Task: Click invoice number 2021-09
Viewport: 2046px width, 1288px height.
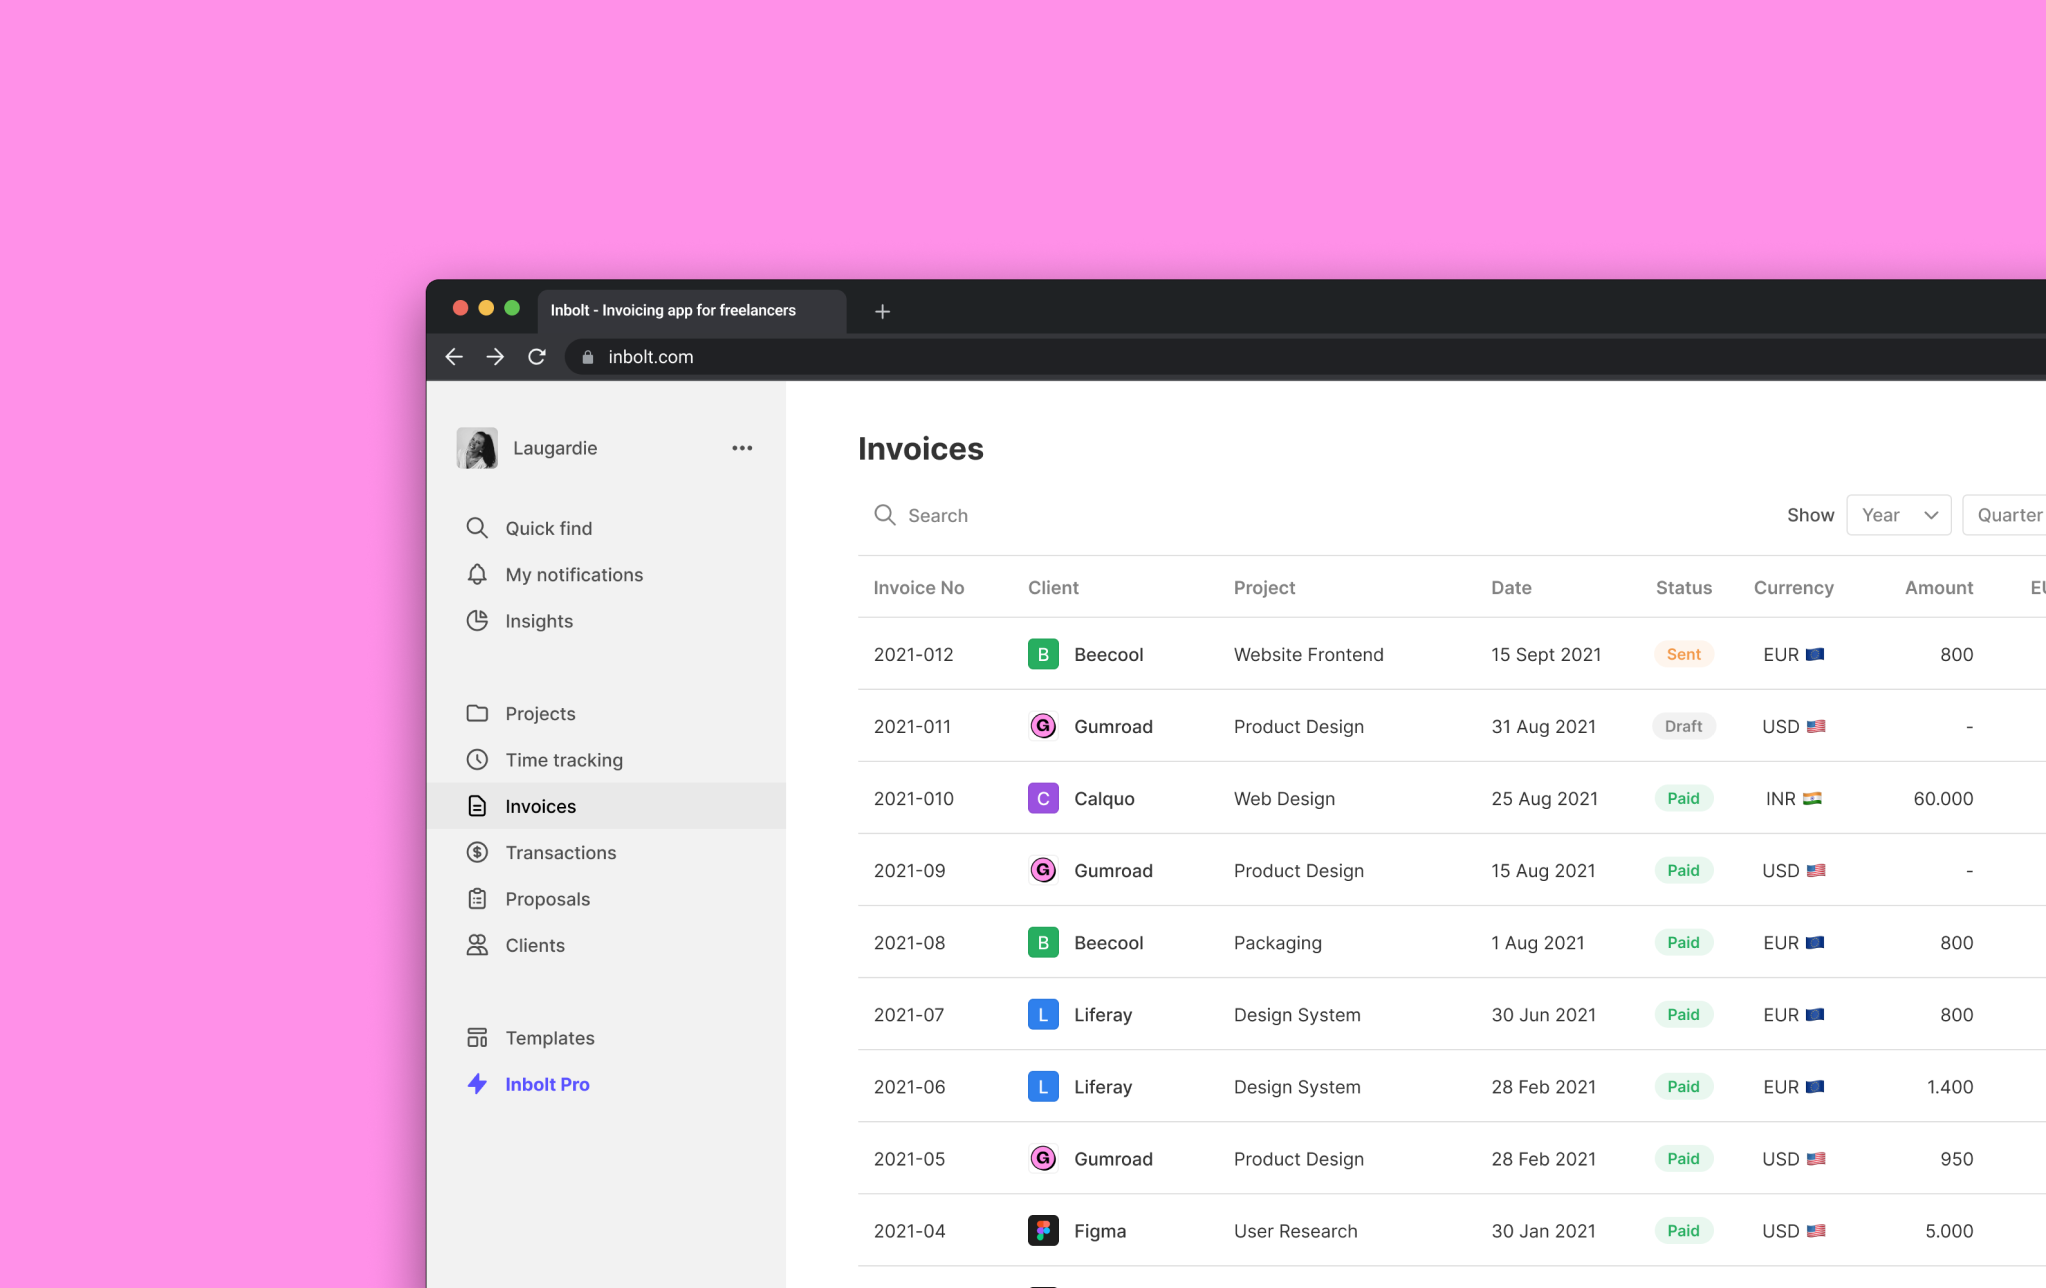Action: pyautogui.click(x=909, y=870)
